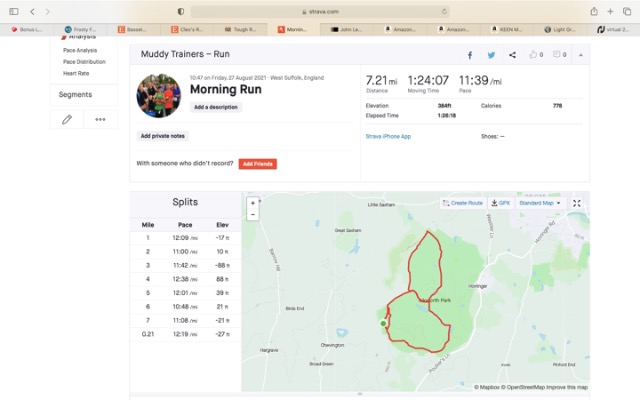This screenshot has width=640, height=400.
Task: Download the GPX file
Action: point(500,203)
